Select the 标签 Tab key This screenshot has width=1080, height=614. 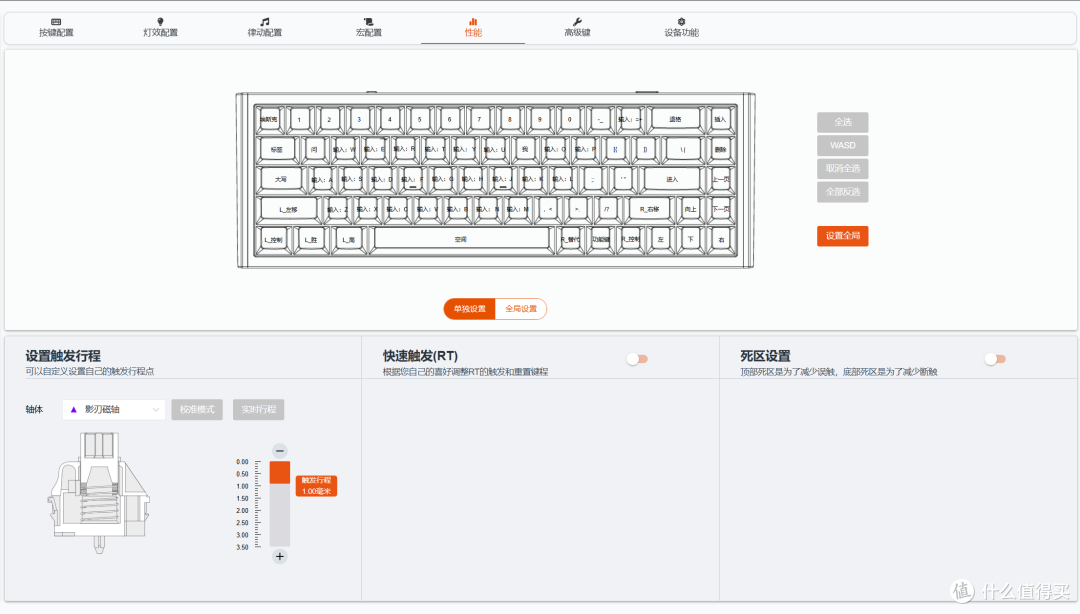point(276,149)
